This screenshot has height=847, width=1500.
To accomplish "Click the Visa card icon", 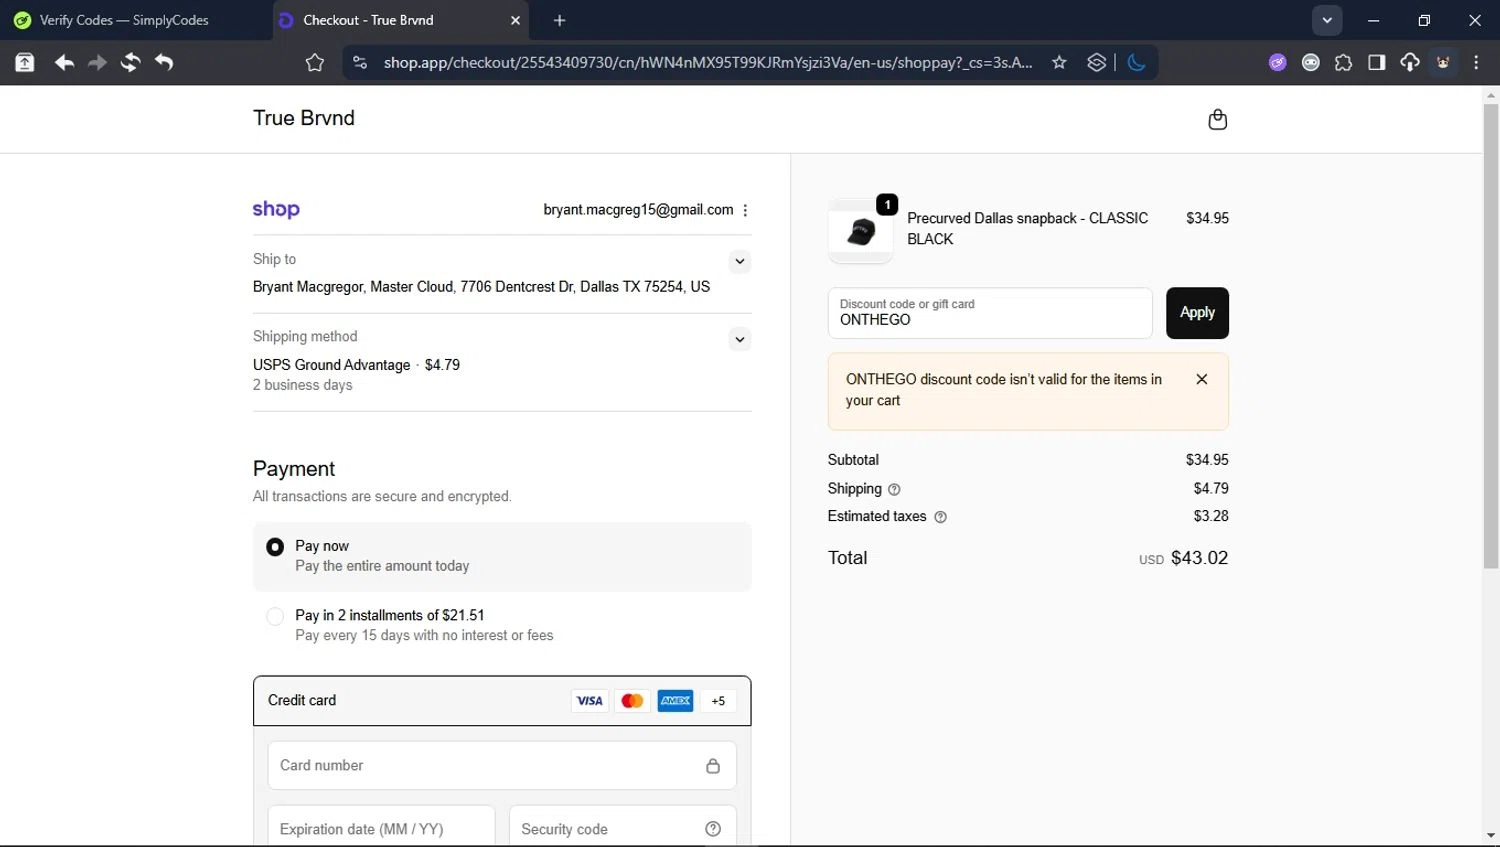I will [590, 701].
